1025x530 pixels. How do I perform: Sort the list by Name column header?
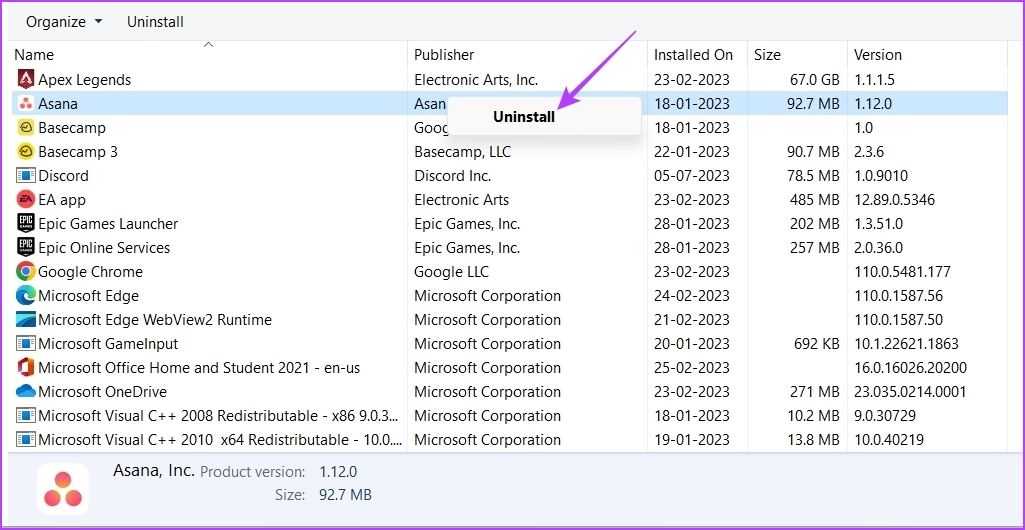click(x=34, y=55)
